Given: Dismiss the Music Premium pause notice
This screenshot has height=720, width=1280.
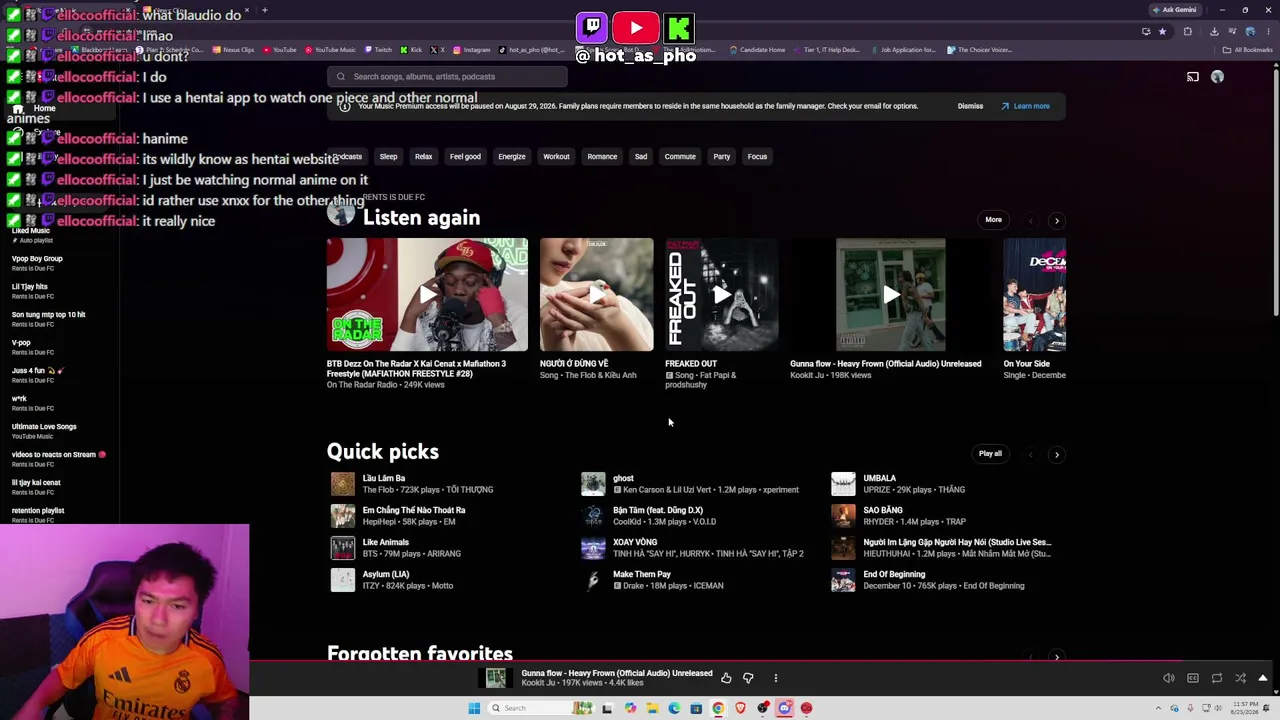Looking at the screenshot, I should (970, 106).
